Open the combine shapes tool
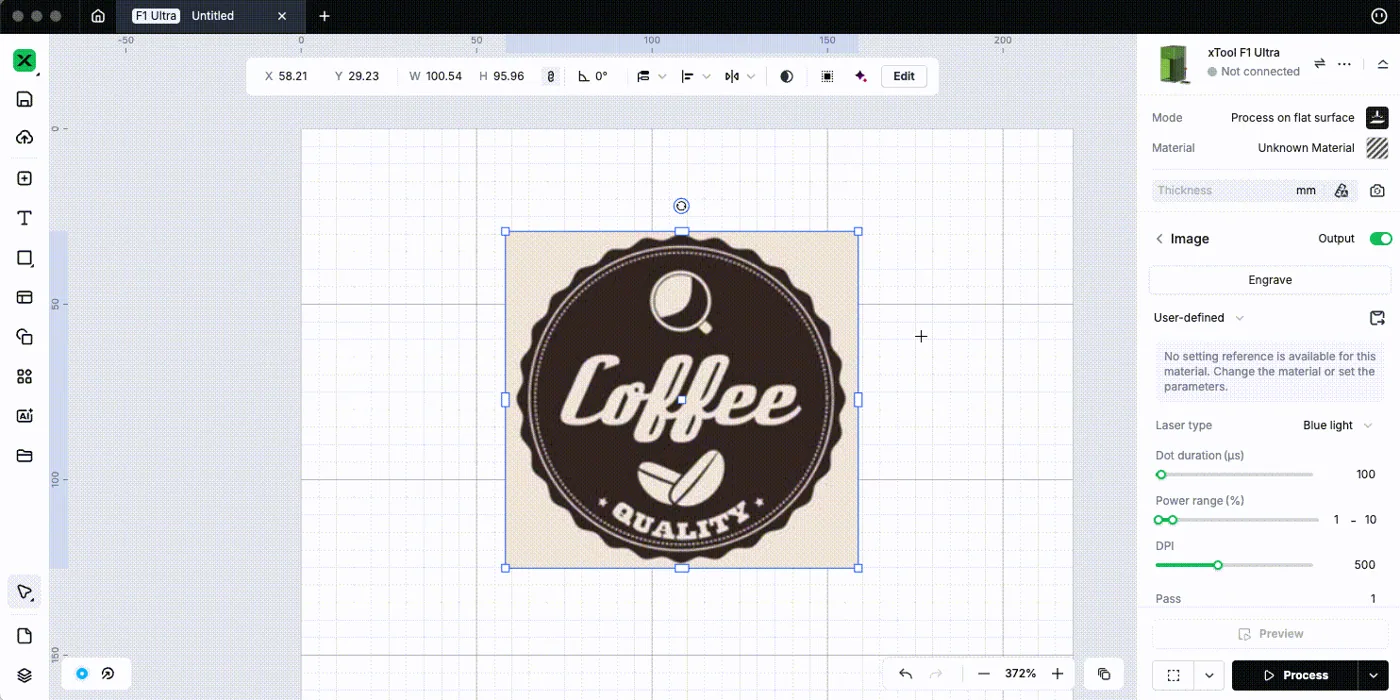 tap(25, 337)
